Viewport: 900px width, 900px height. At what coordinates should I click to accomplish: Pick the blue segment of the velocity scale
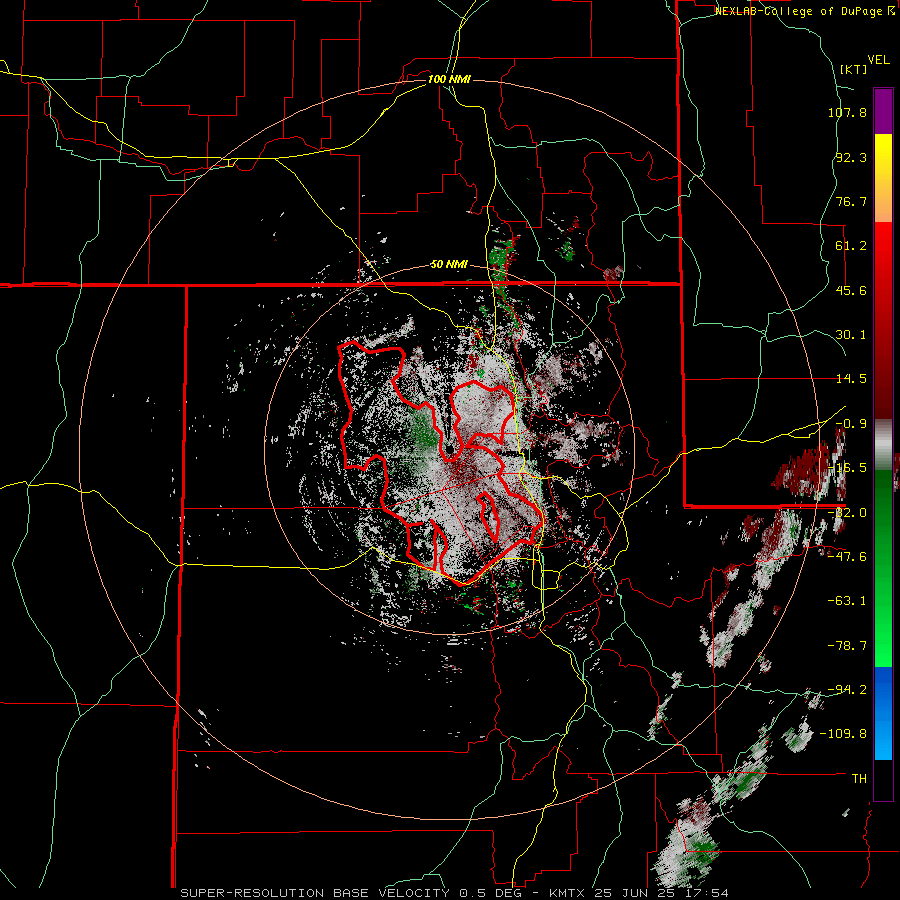(x=883, y=712)
